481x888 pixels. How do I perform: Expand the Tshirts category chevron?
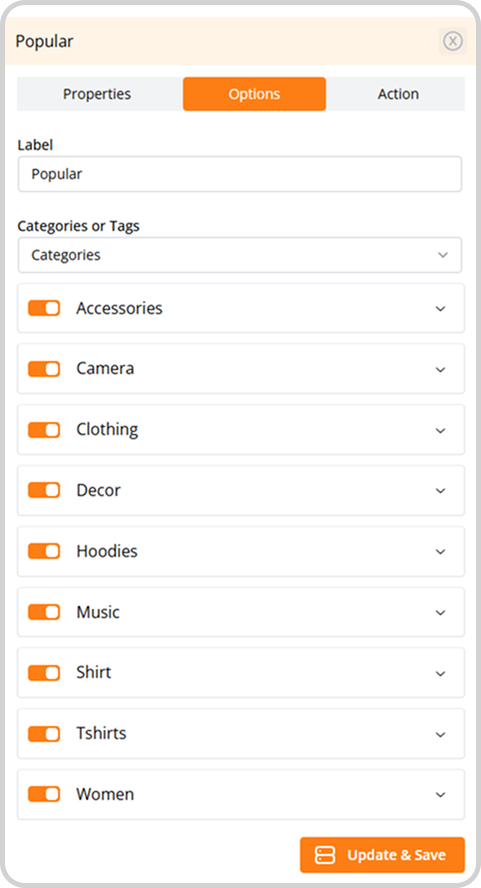click(x=440, y=735)
